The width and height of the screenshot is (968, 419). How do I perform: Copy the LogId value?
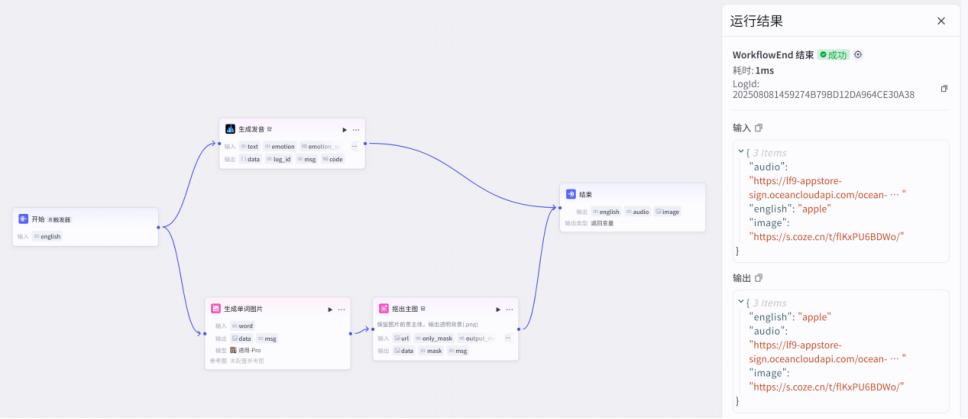click(944, 89)
